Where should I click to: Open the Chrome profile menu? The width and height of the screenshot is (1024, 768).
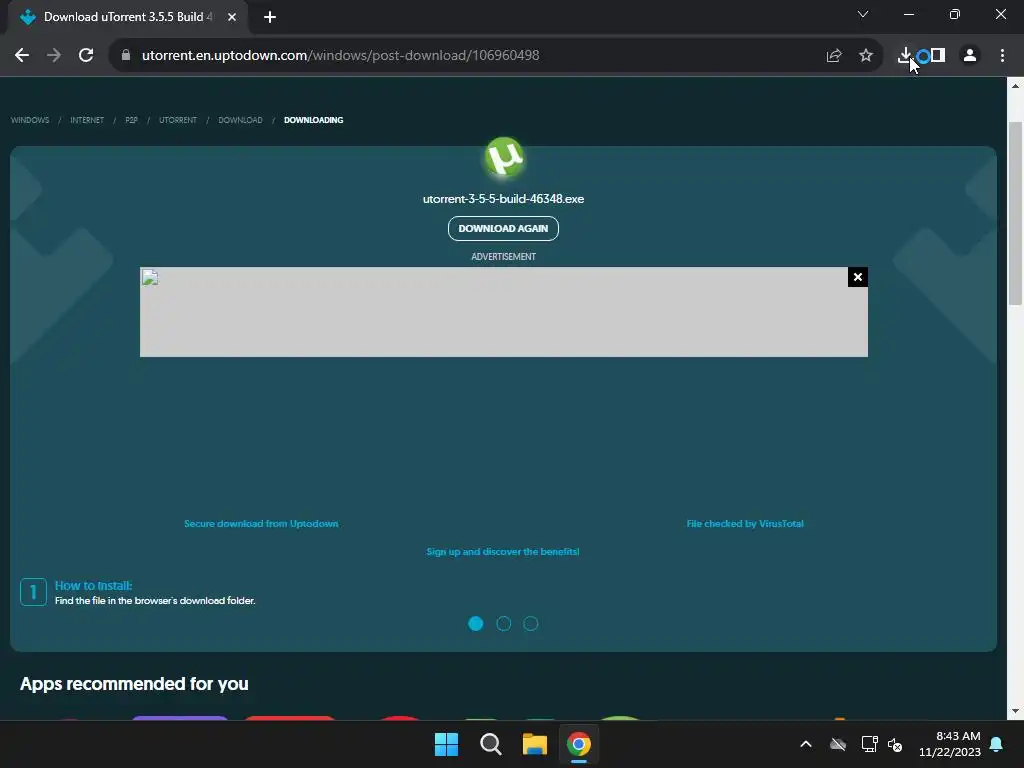(x=970, y=56)
